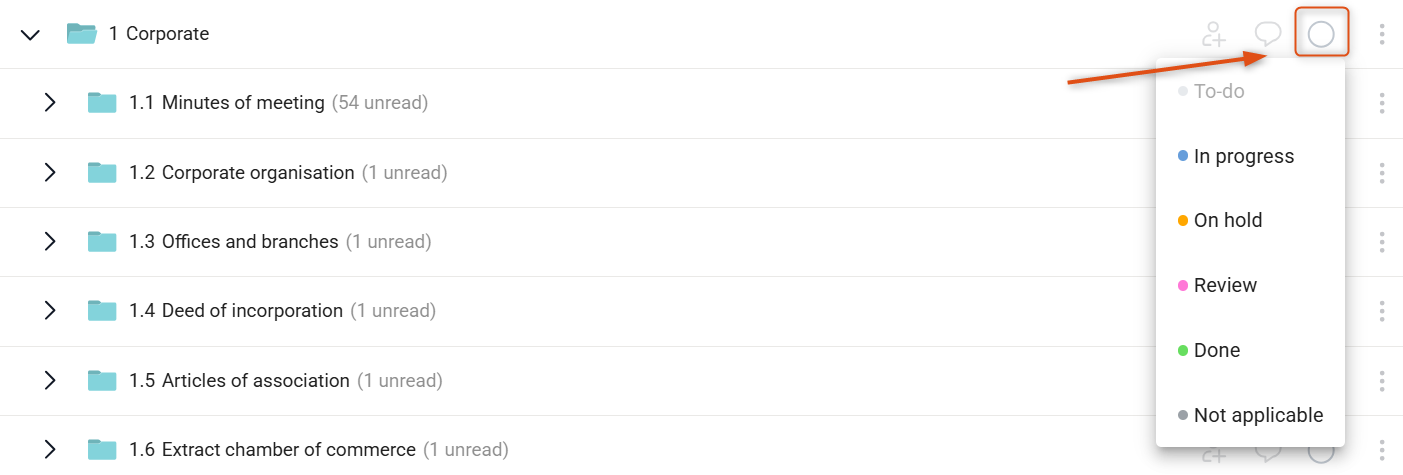
Task: Expand 1.6 Extract chamber of commerce folder
Action: click(x=50, y=450)
